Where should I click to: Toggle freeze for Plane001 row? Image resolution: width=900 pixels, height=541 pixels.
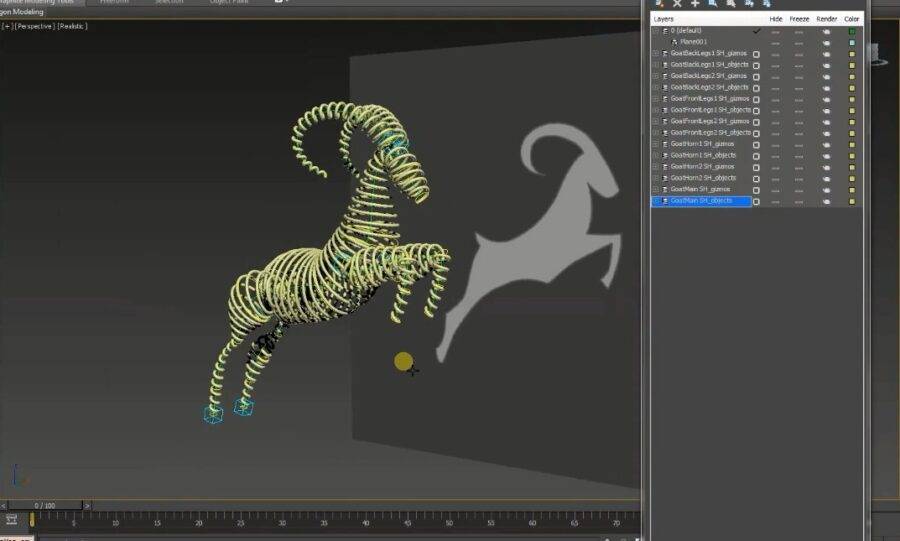pos(798,42)
